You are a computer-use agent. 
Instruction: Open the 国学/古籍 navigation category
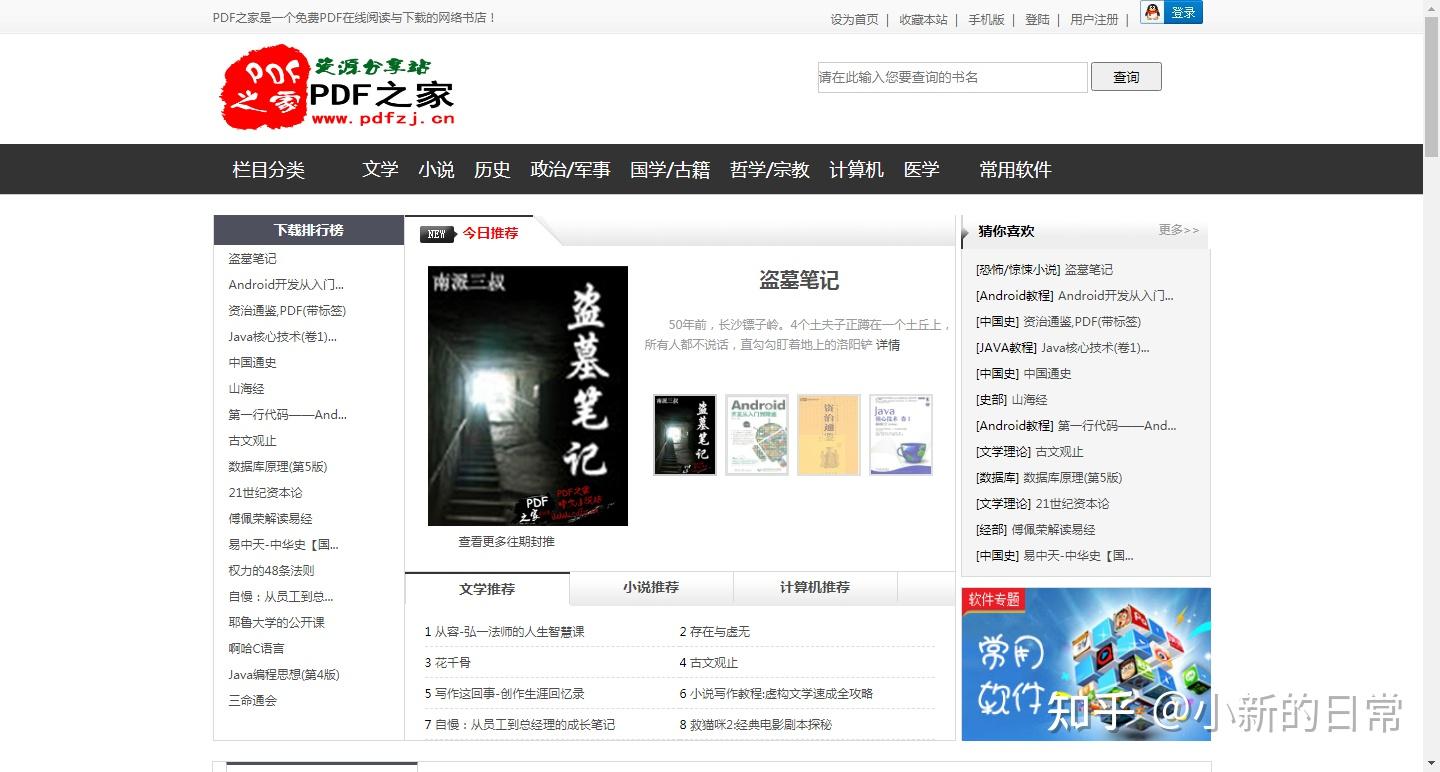[x=670, y=170]
